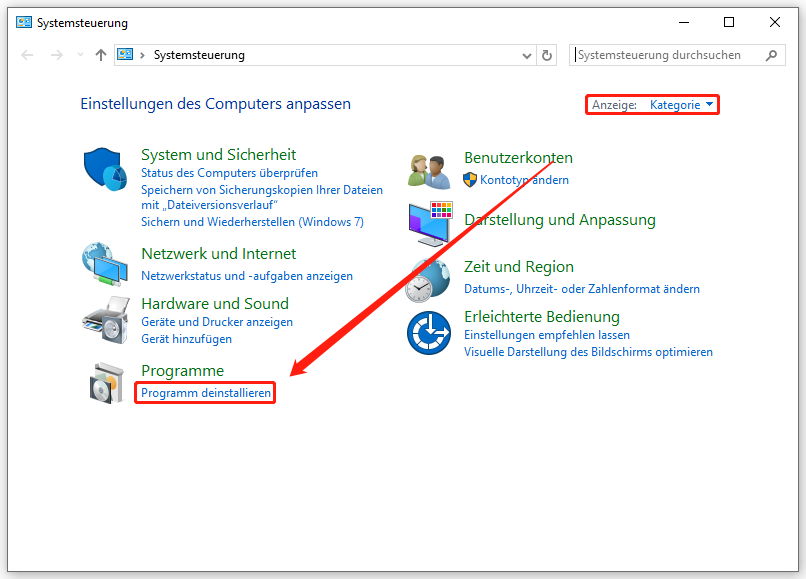Viewport: 806px width, 579px height.
Task: Click the Zeit und Region clock icon
Action: 428,277
